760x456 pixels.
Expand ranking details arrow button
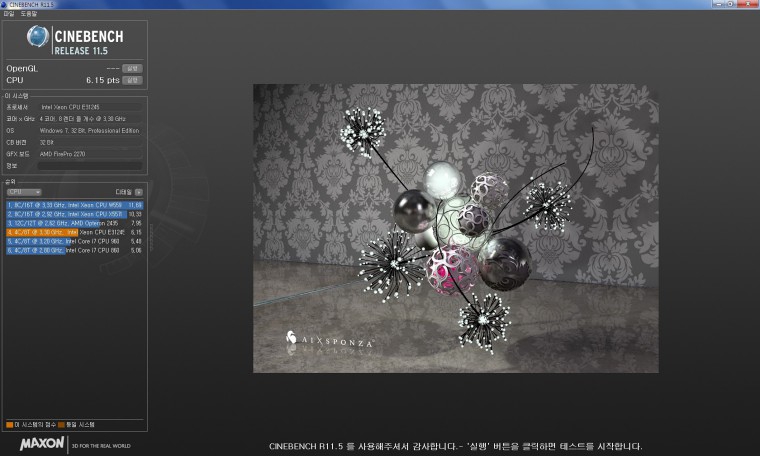(x=139, y=192)
